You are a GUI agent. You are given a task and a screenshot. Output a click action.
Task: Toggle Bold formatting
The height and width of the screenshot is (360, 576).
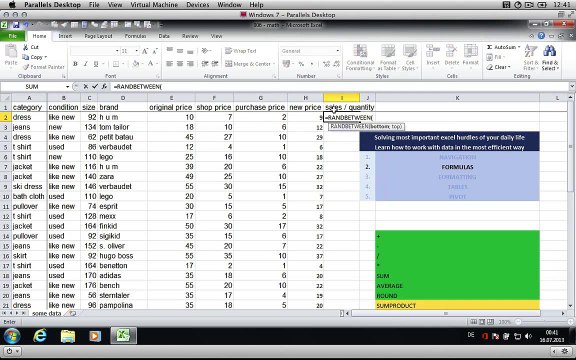pyautogui.click(x=75, y=64)
